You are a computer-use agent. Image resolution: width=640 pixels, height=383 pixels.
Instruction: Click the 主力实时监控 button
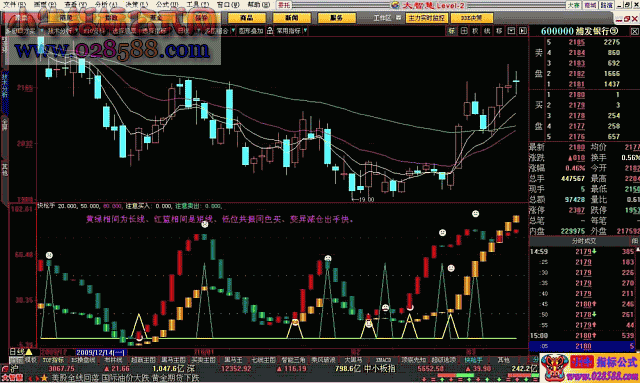click(427, 18)
